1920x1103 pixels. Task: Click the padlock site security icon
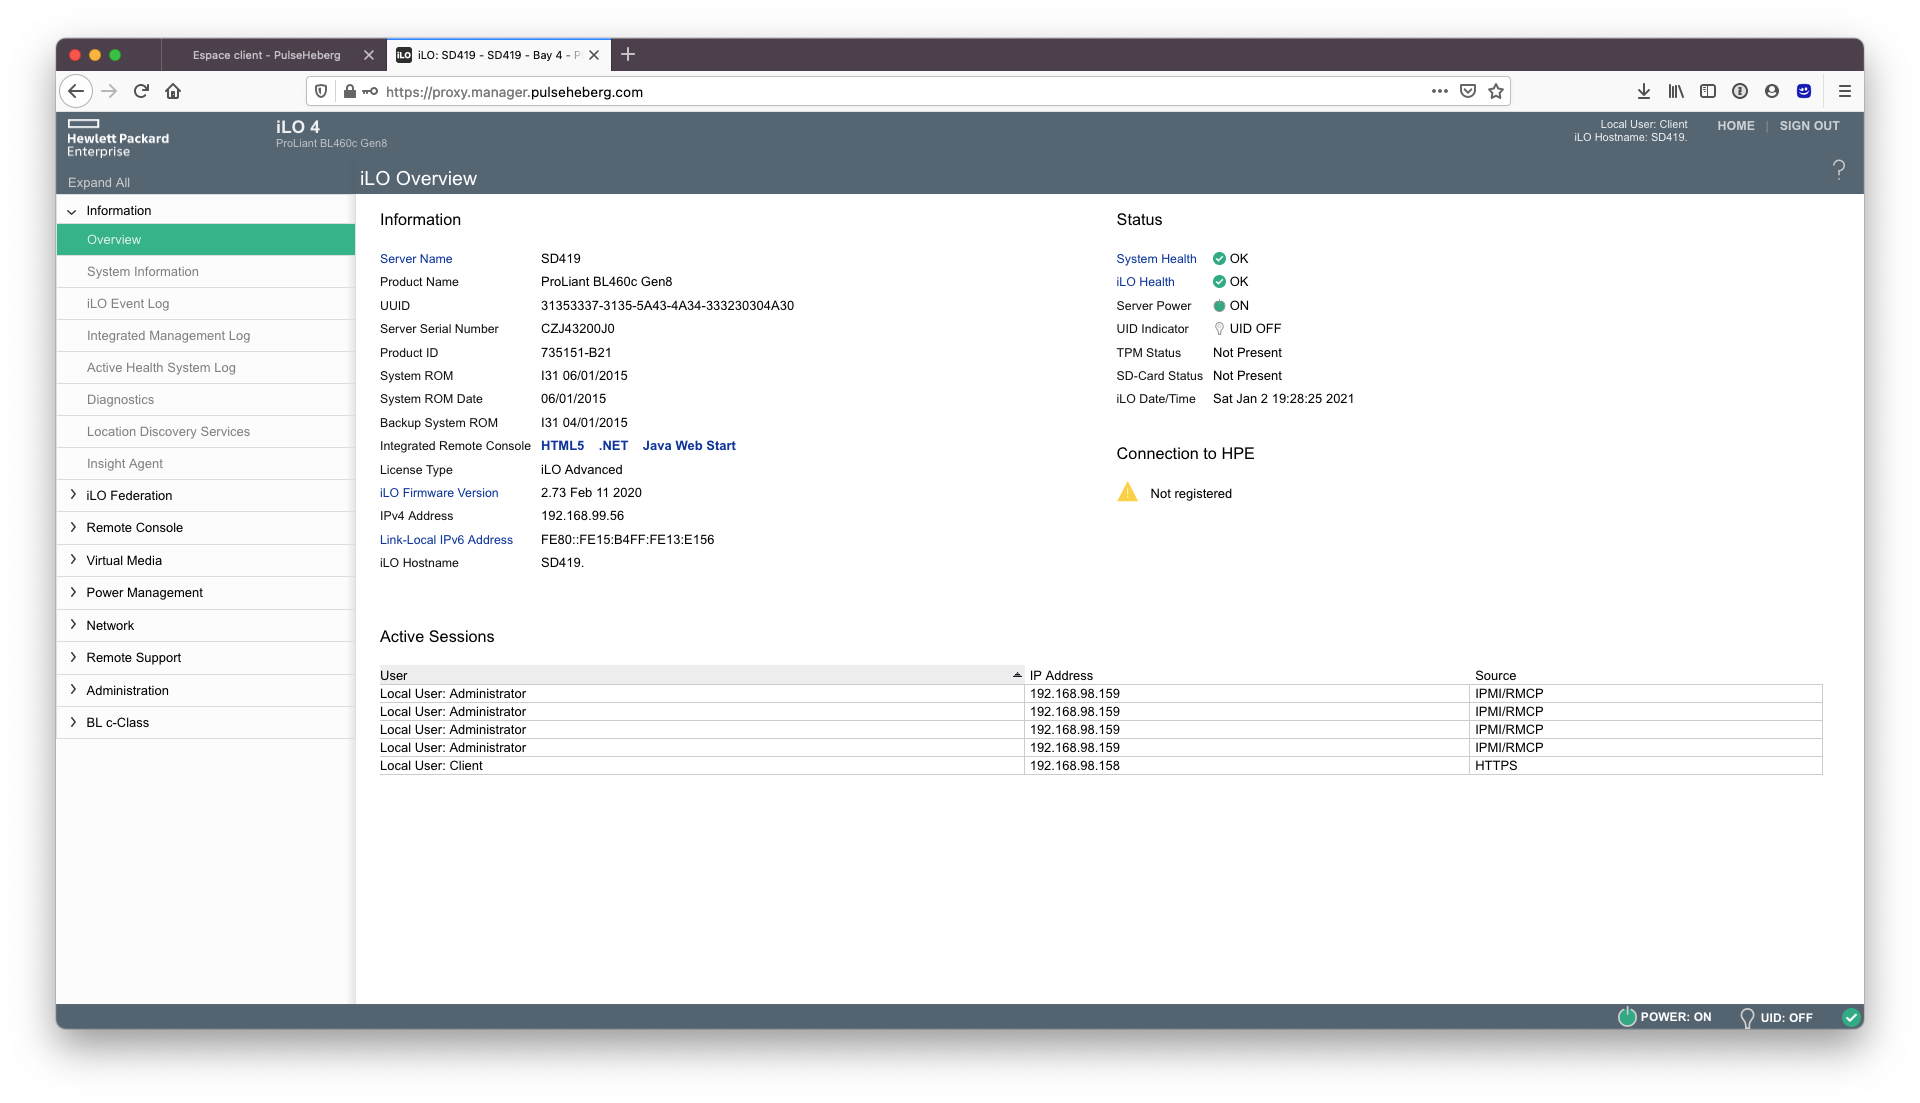[349, 91]
